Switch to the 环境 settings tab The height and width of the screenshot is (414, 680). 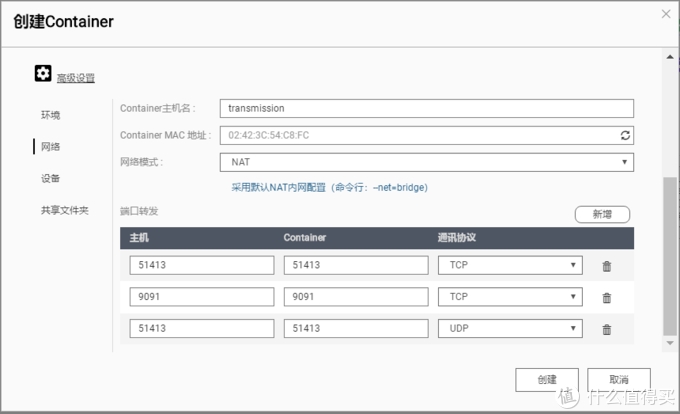click(50, 115)
